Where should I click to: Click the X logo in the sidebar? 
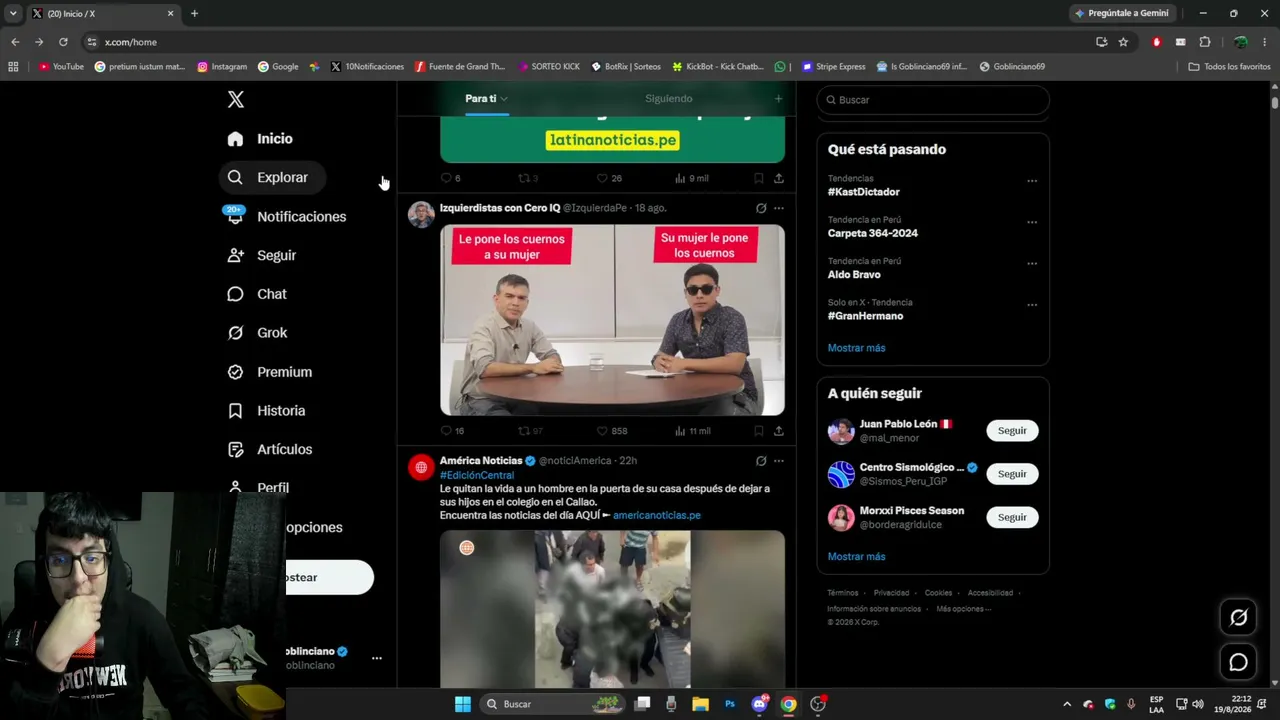(235, 99)
